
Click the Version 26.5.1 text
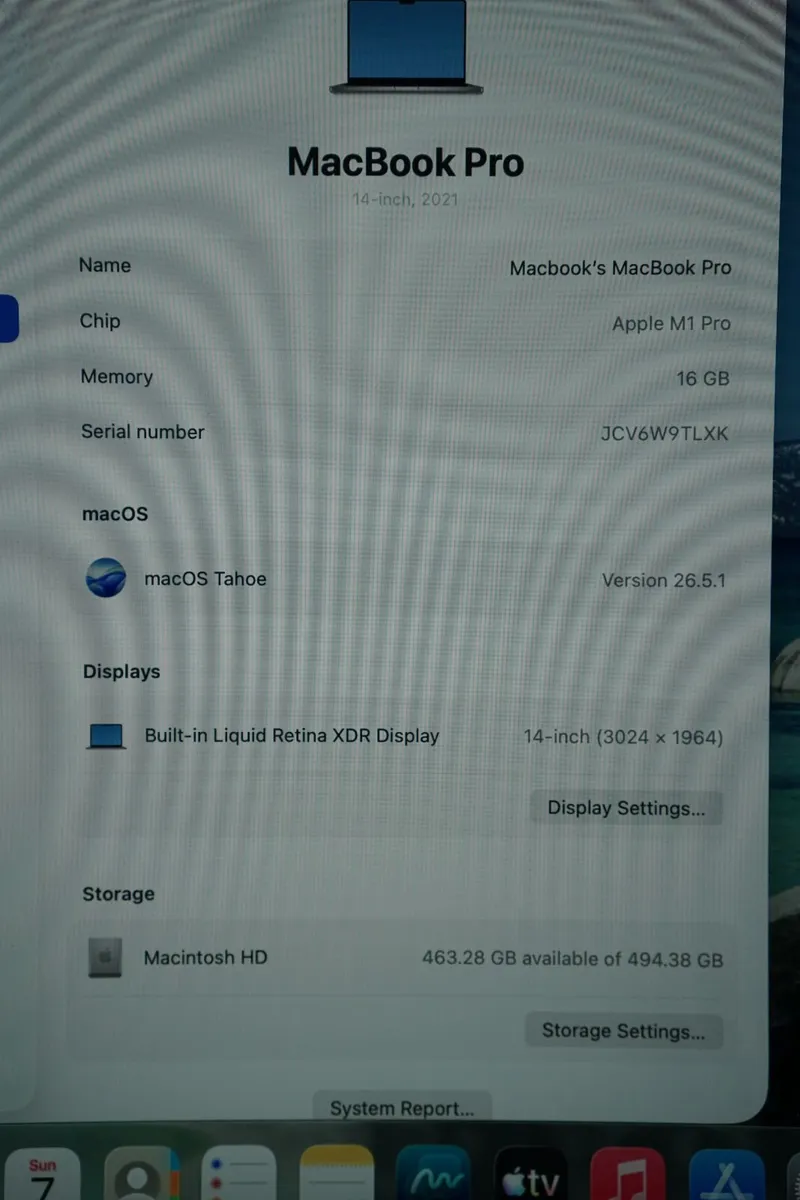click(664, 580)
